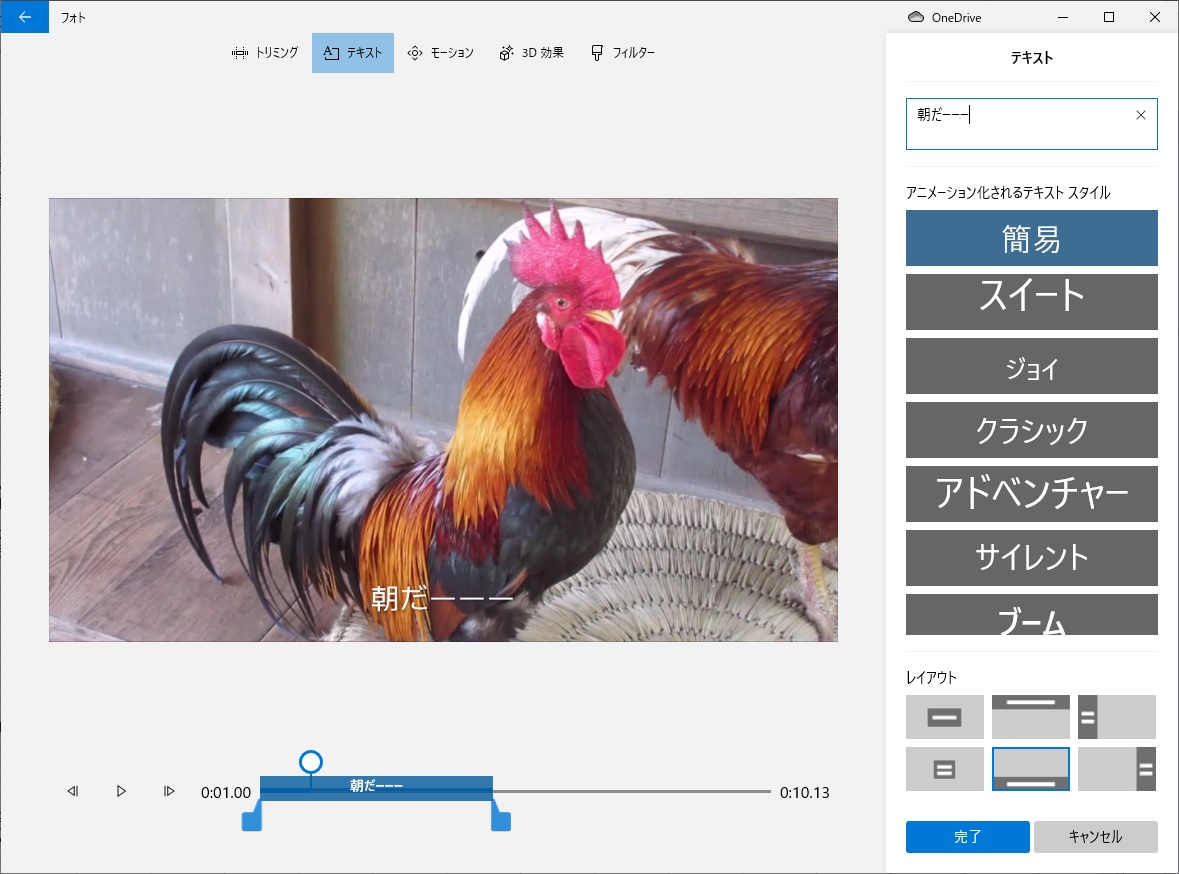1179x874 pixels.
Task: Choose the 簡易 text style
Action: [1032, 238]
